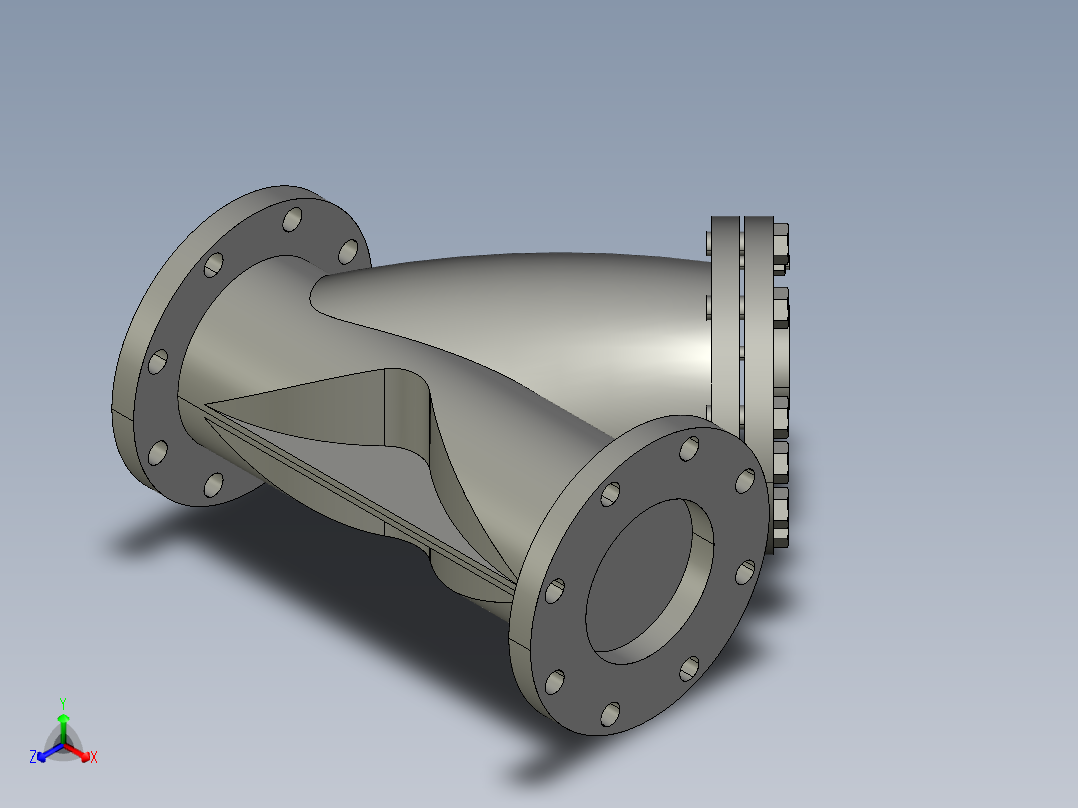Screen dimensions: 1078x808
Task: Click the green Y axis arrow on triad
Action: pyautogui.click(x=63, y=728)
